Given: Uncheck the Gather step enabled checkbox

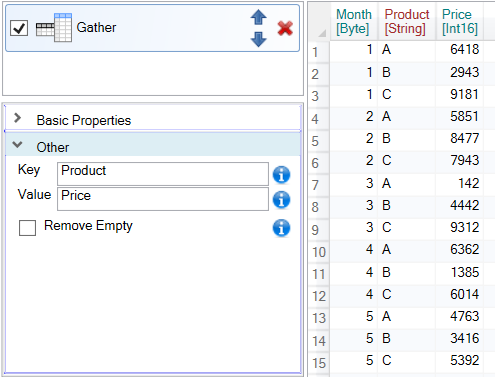Looking at the screenshot, I should (x=19, y=28).
